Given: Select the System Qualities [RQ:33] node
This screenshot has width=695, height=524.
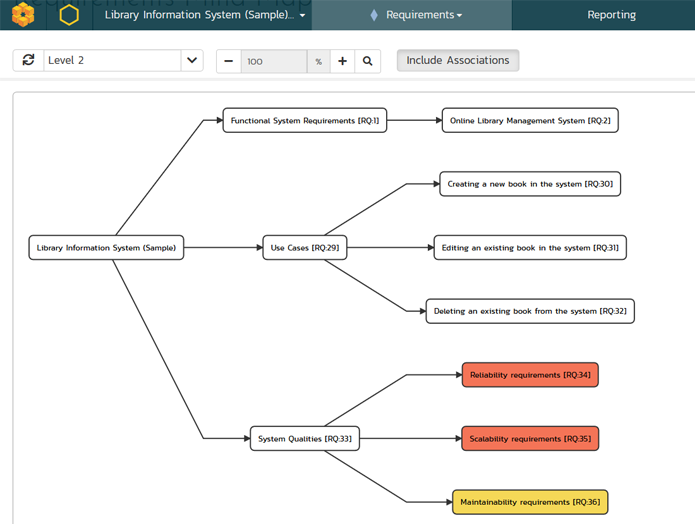Looking at the screenshot, I should pos(304,438).
